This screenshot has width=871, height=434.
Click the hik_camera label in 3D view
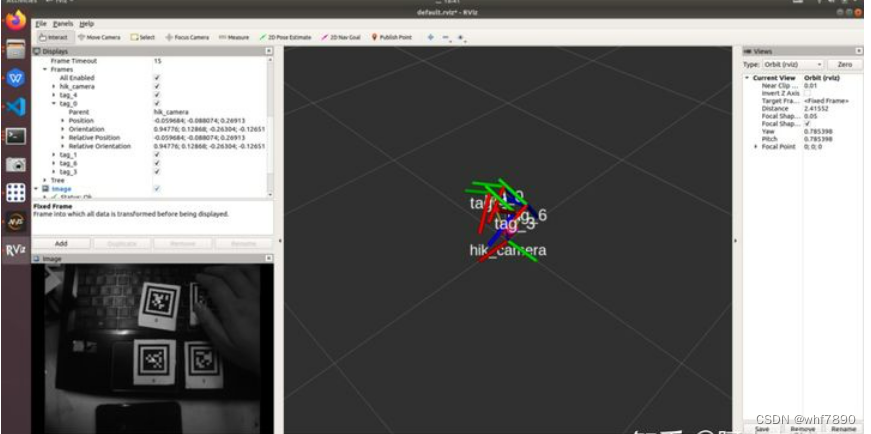[x=508, y=250]
